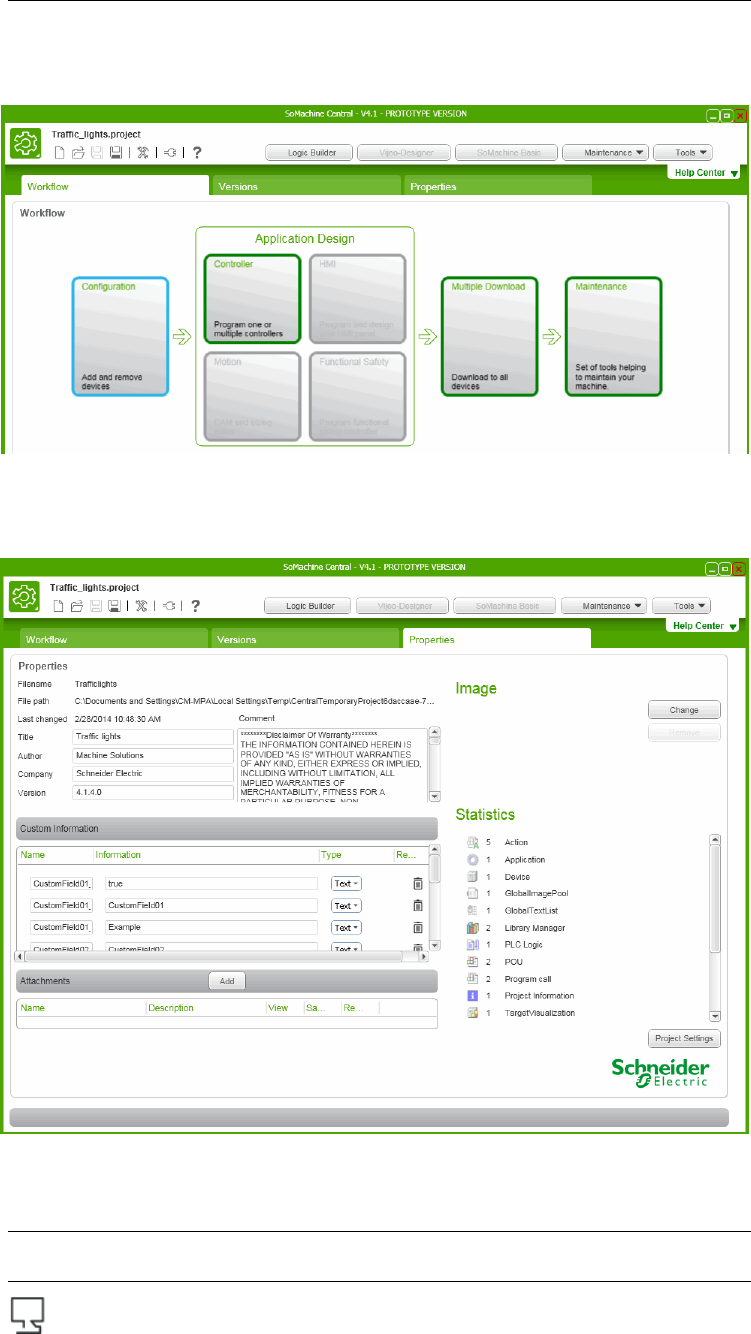Select the active Properties tab in the Properties window

tap(497, 638)
